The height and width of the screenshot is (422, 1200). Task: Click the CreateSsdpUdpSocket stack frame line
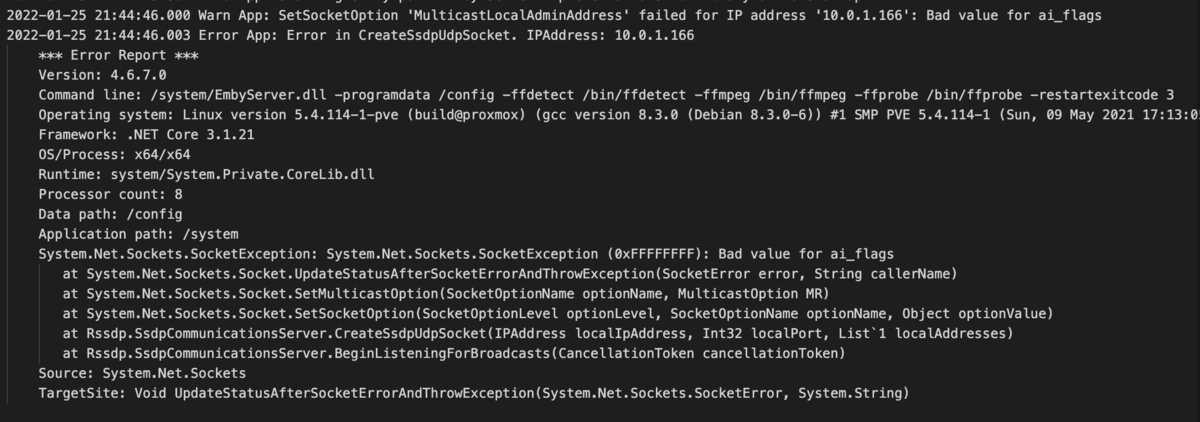pos(537,333)
